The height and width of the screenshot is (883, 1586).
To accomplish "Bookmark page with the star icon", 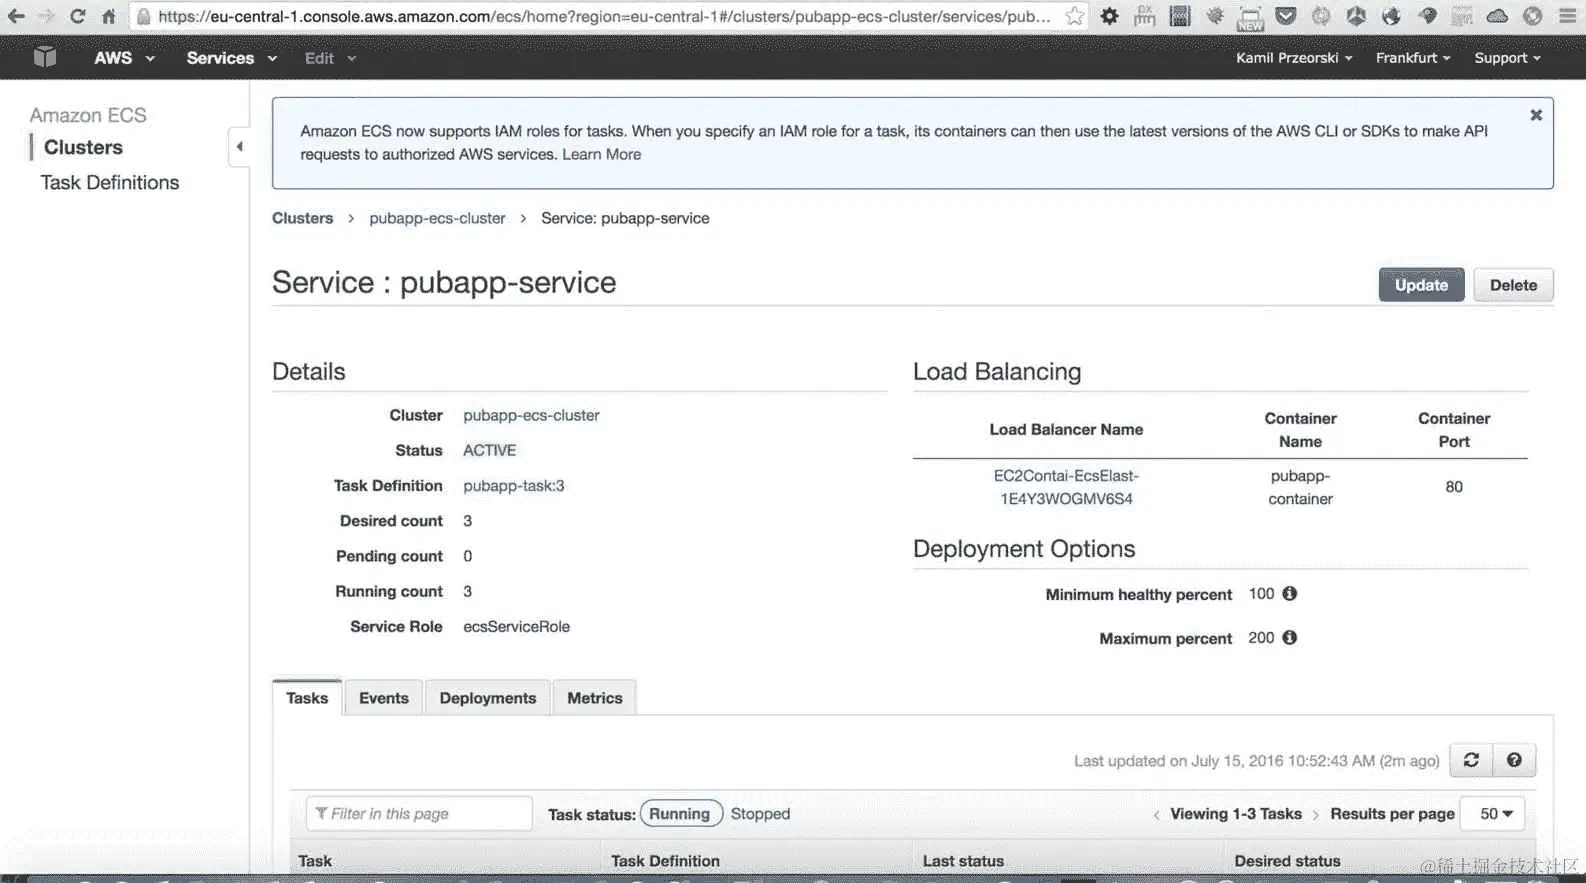I will pyautogui.click(x=1074, y=16).
